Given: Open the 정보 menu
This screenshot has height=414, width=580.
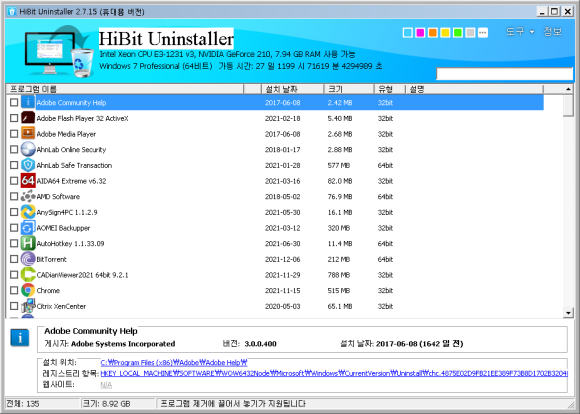Looking at the screenshot, I should (552, 32).
